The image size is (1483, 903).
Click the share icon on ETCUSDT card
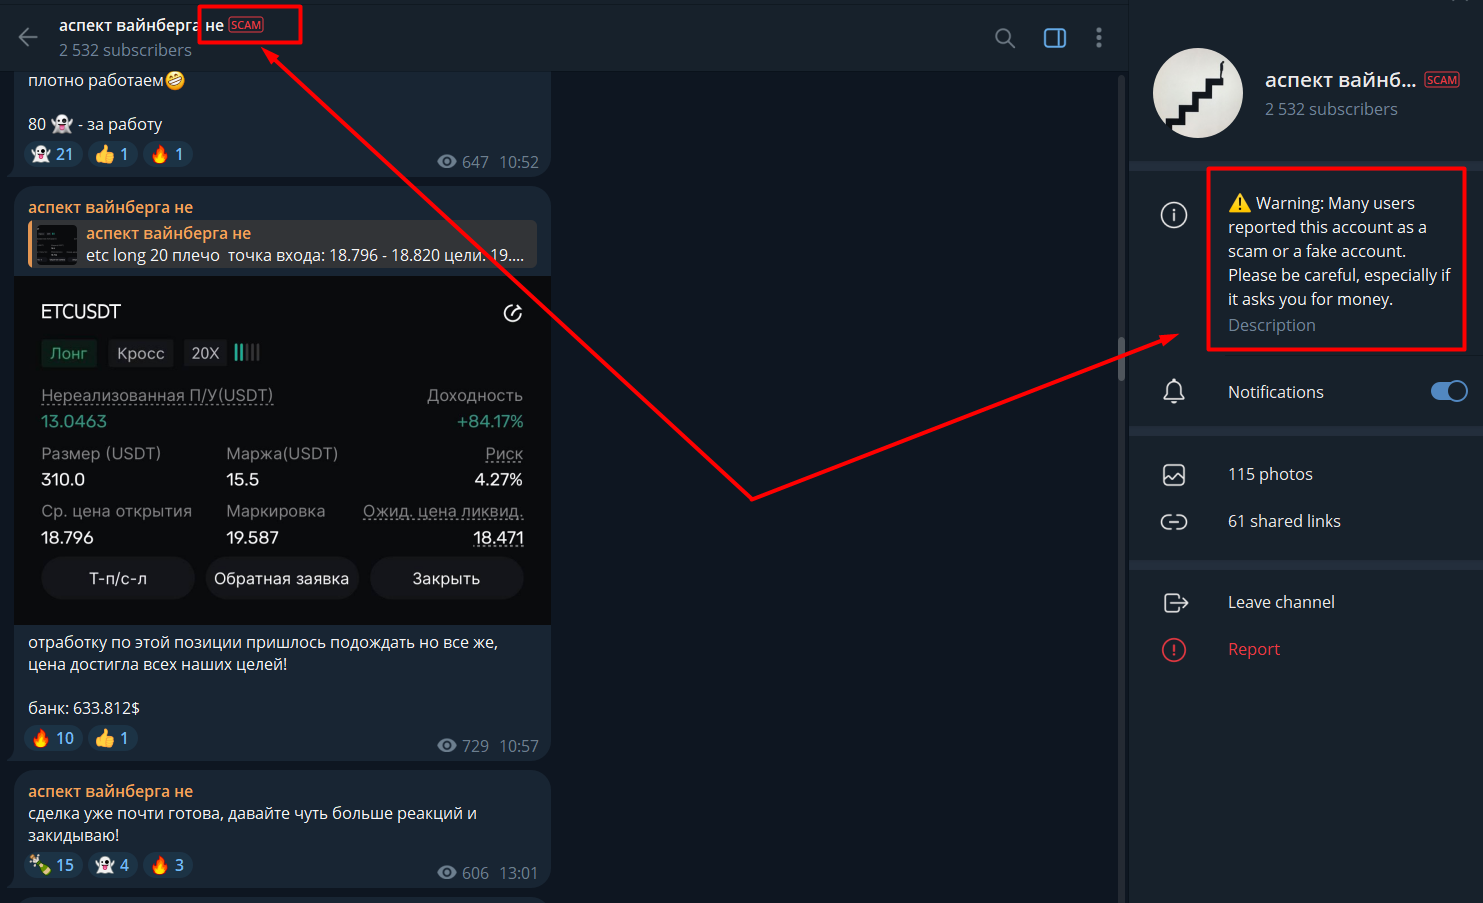coord(512,313)
